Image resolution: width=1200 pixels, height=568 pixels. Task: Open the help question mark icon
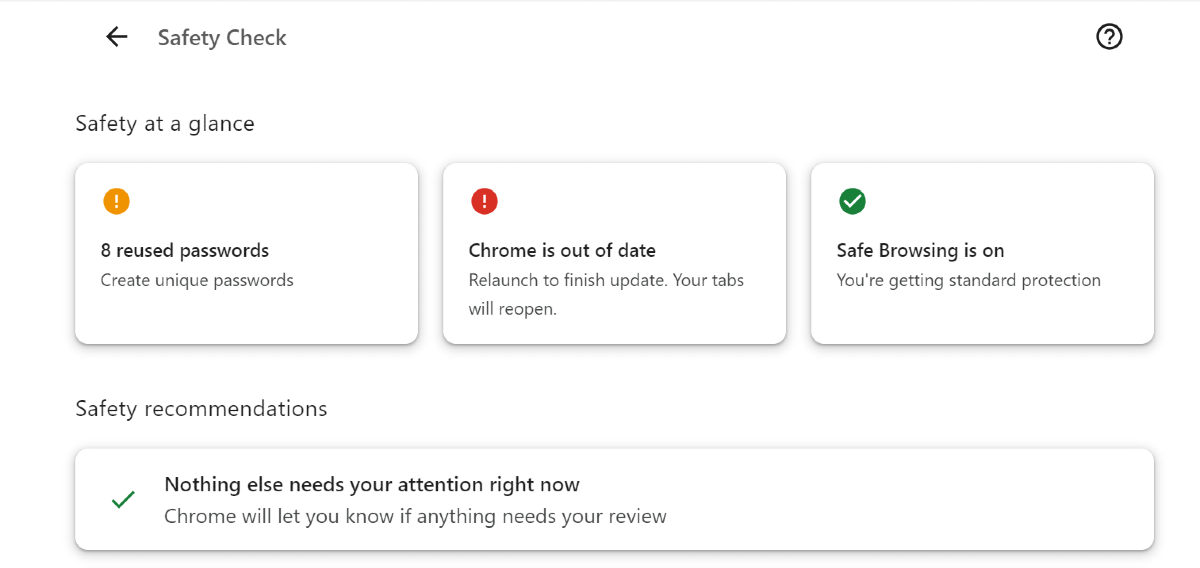pyautogui.click(x=1109, y=37)
